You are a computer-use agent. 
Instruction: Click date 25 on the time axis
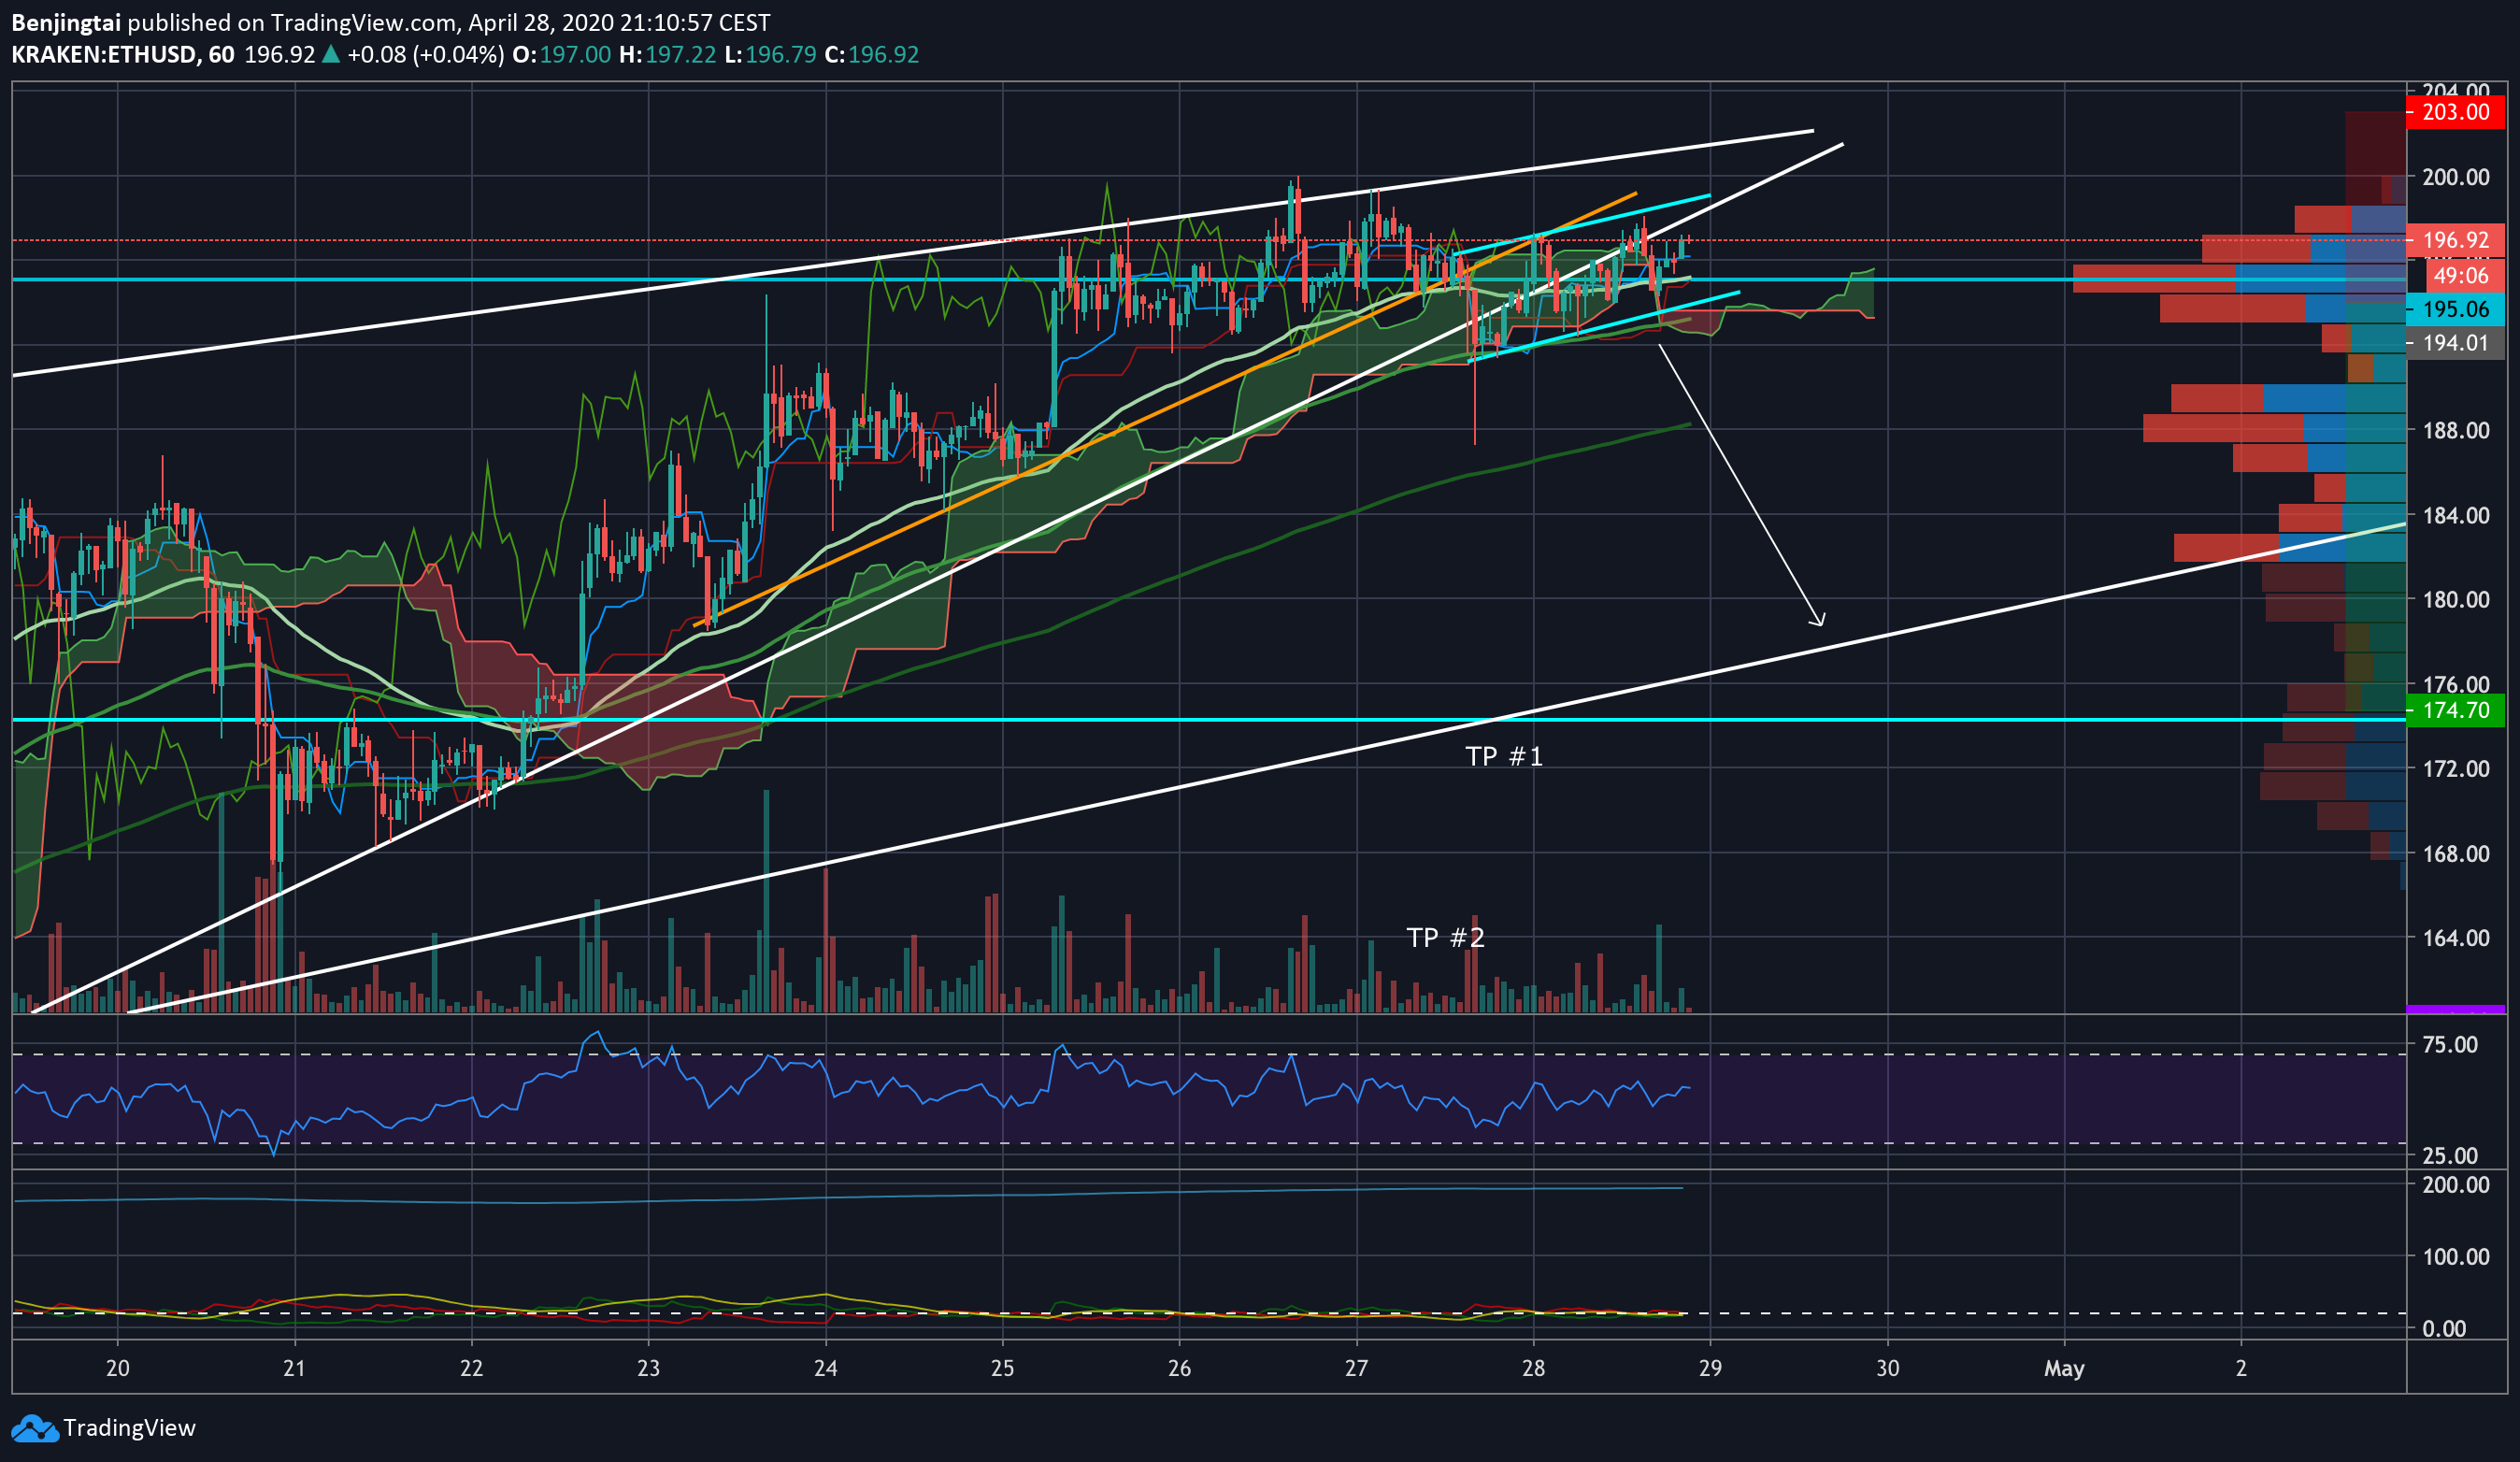click(1002, 1368)
